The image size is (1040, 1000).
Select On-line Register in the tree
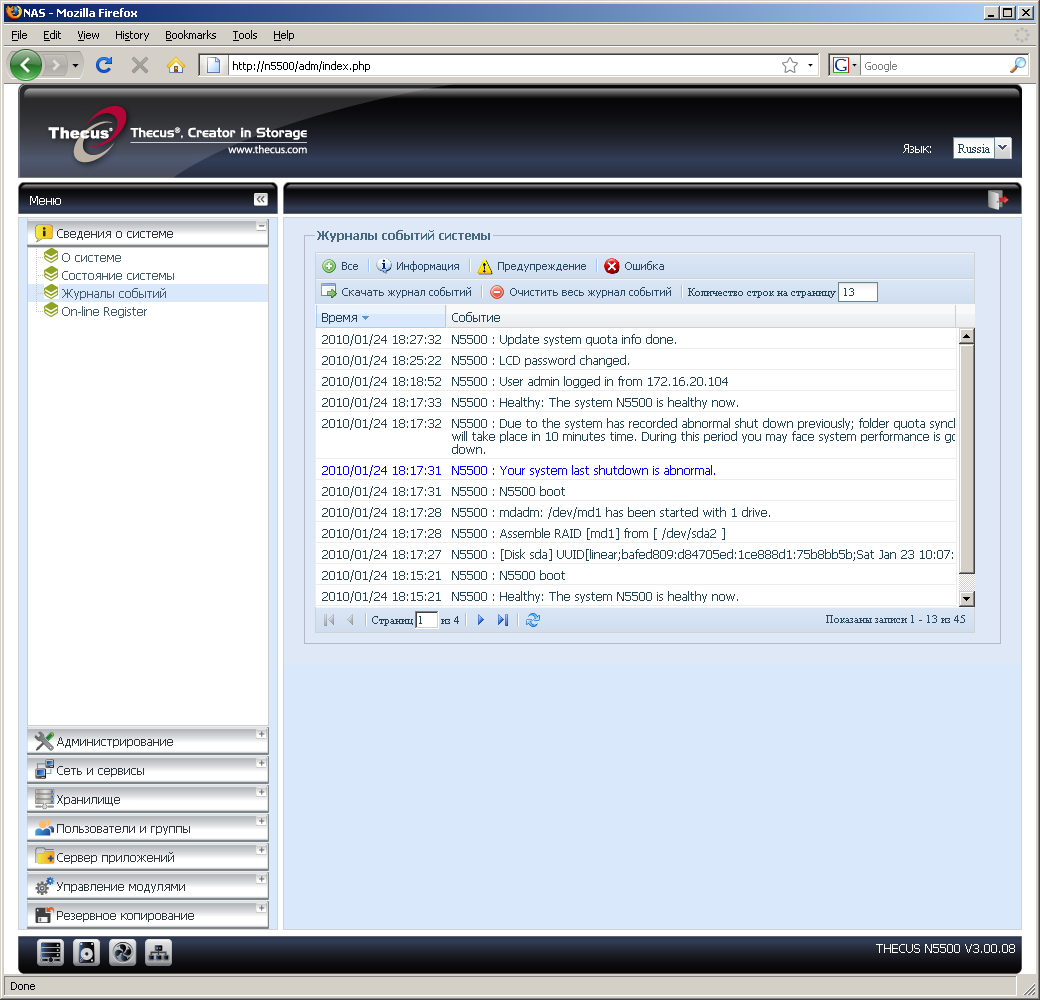[x=103, y=311]
